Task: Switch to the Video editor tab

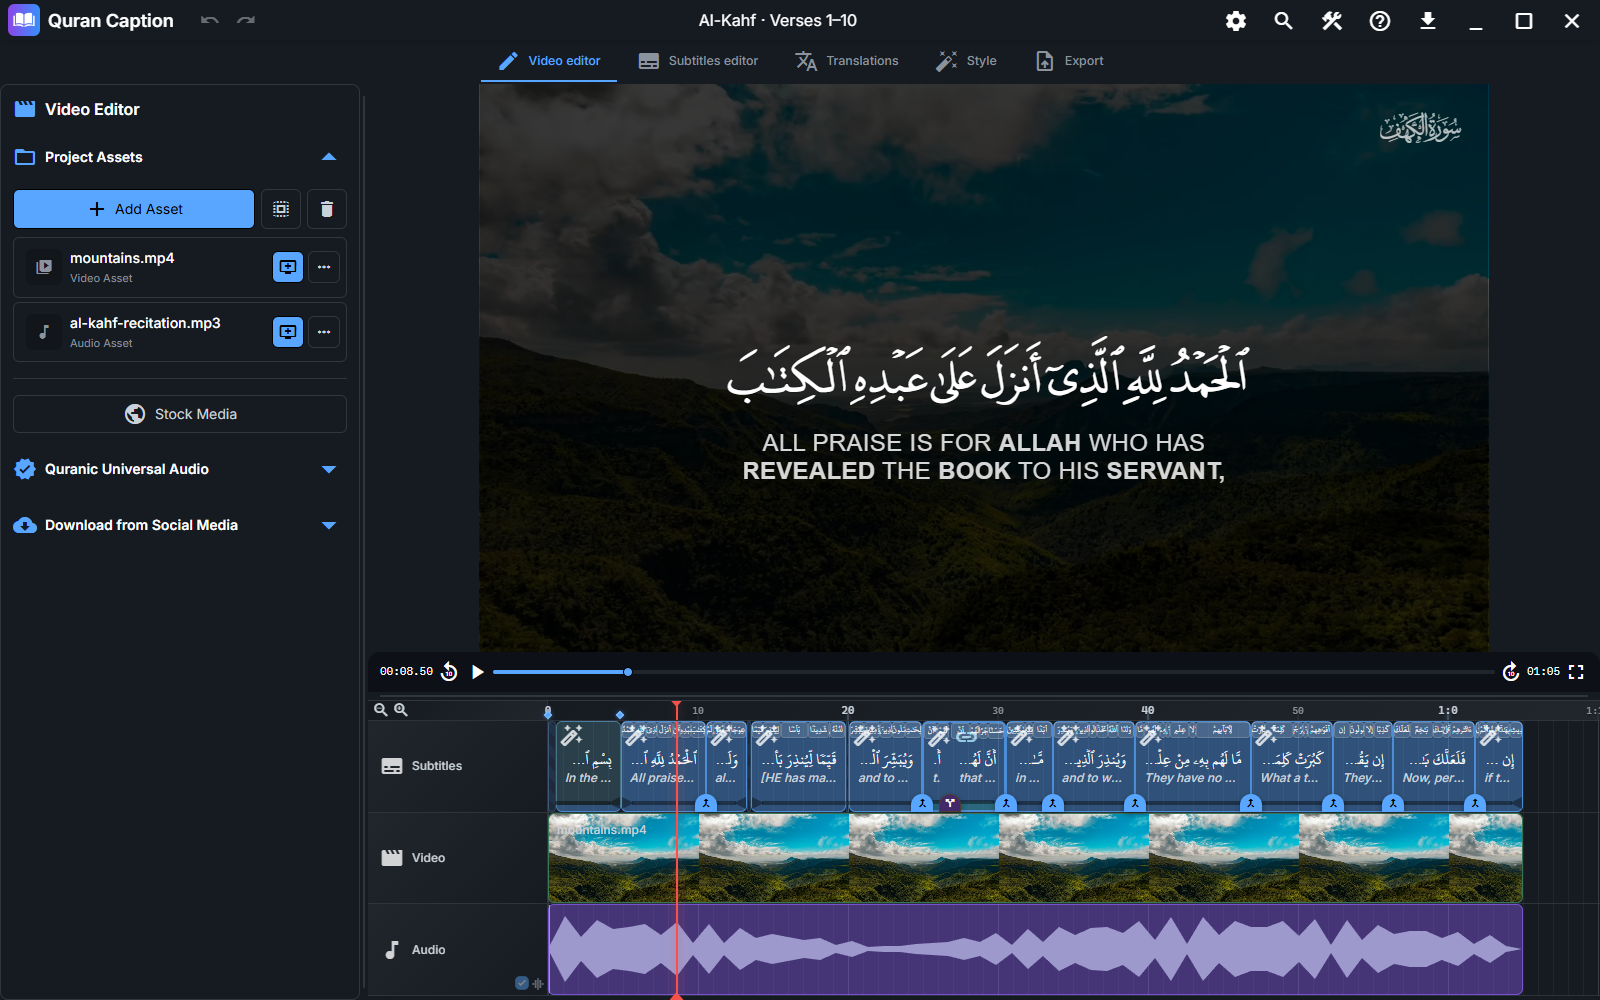Action: coord(549,61)
